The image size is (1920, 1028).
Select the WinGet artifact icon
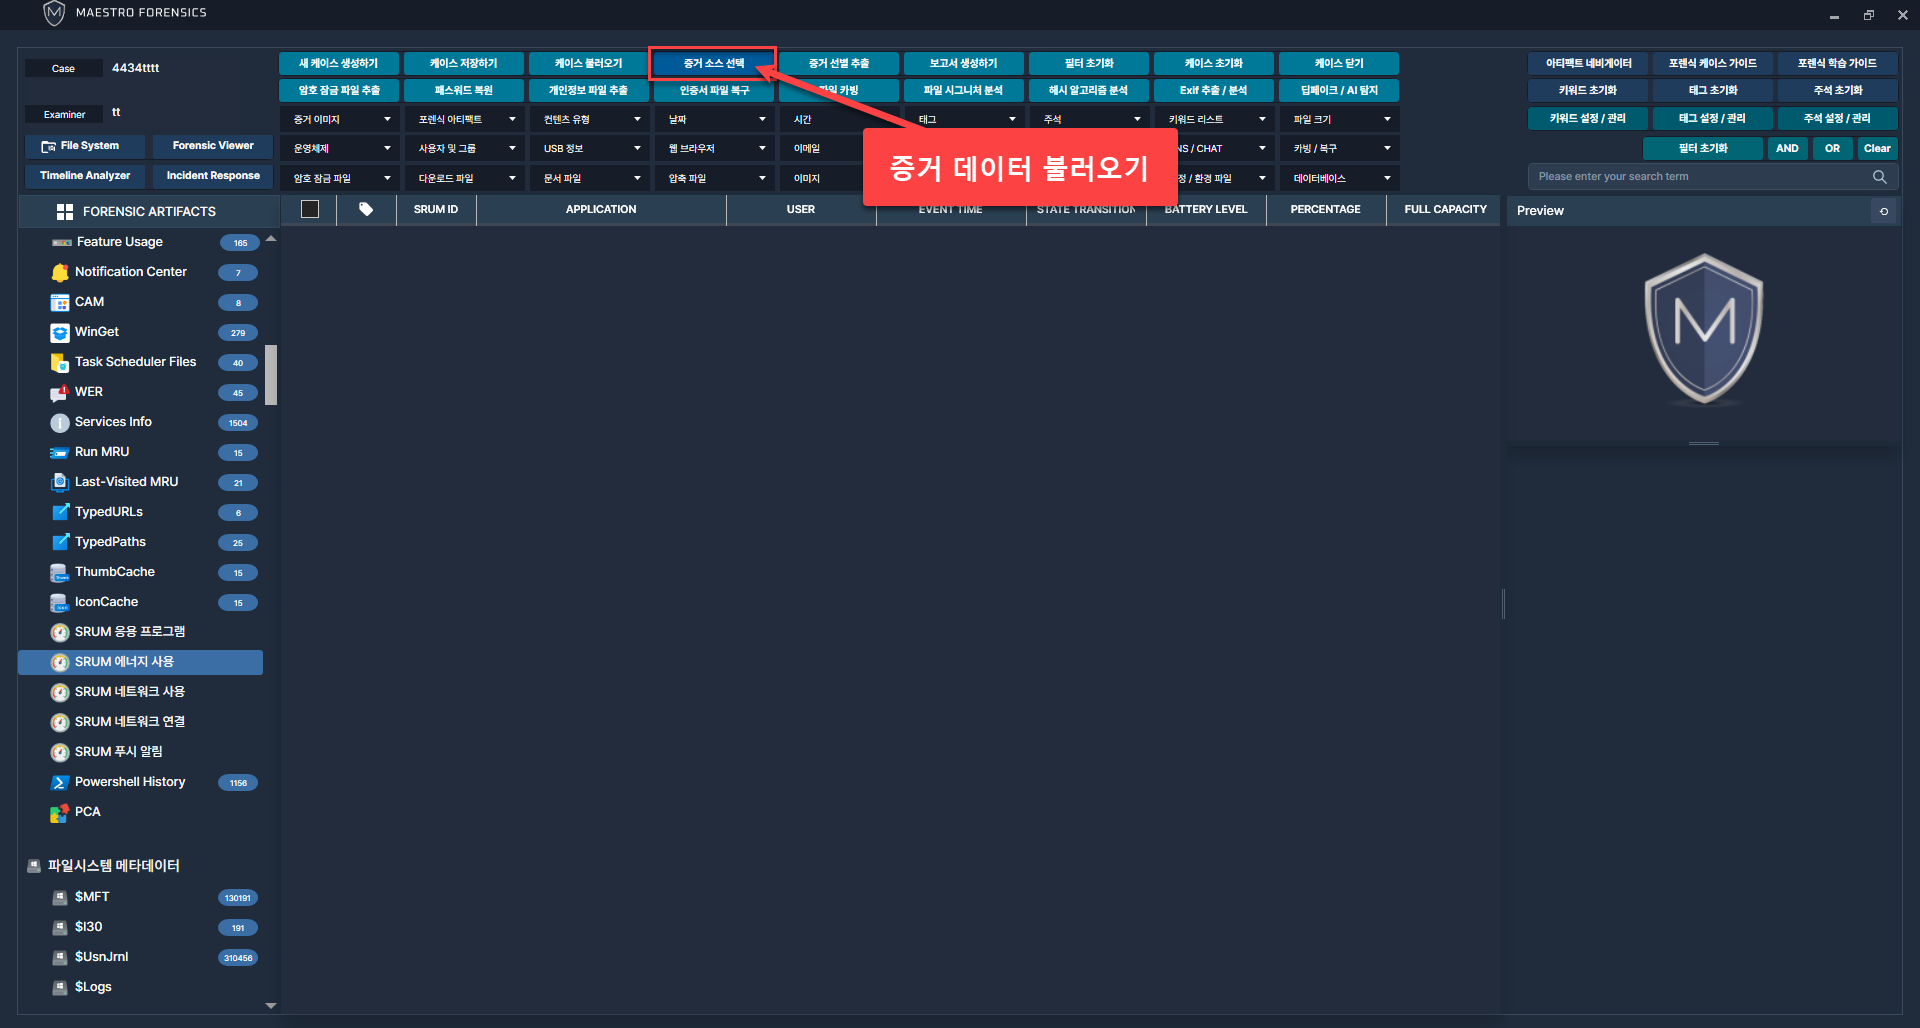[60, 332]
